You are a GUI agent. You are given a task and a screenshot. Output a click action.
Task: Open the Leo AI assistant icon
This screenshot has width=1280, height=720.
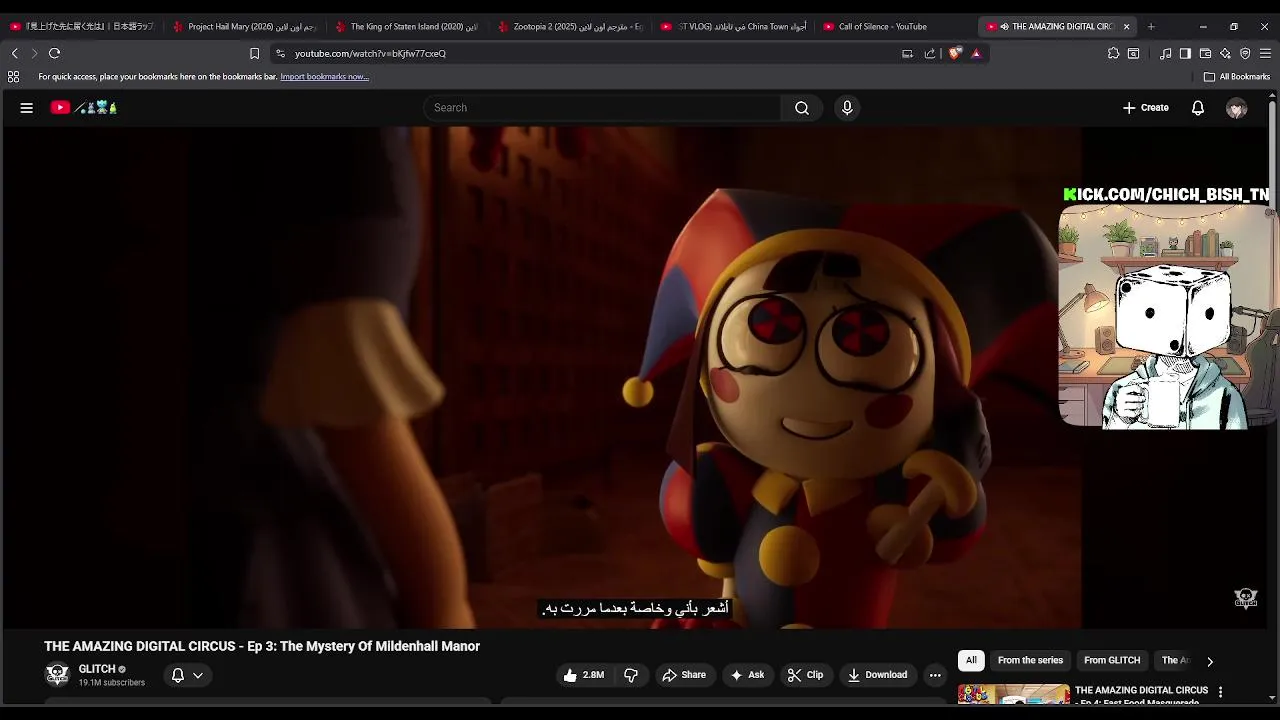pyautogui.click(x=1225, y=54)
